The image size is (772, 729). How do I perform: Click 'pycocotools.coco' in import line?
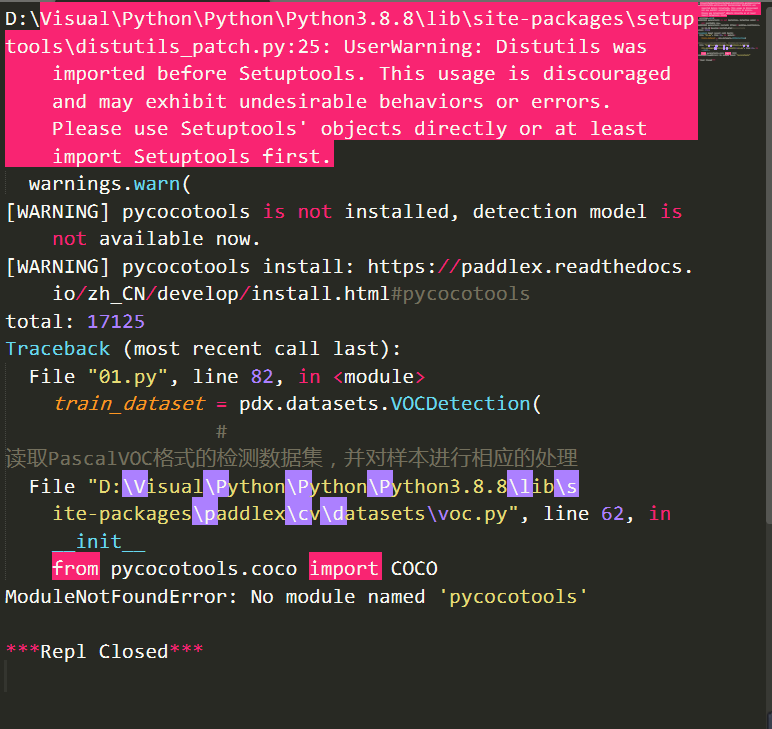(x=203, y=569)
